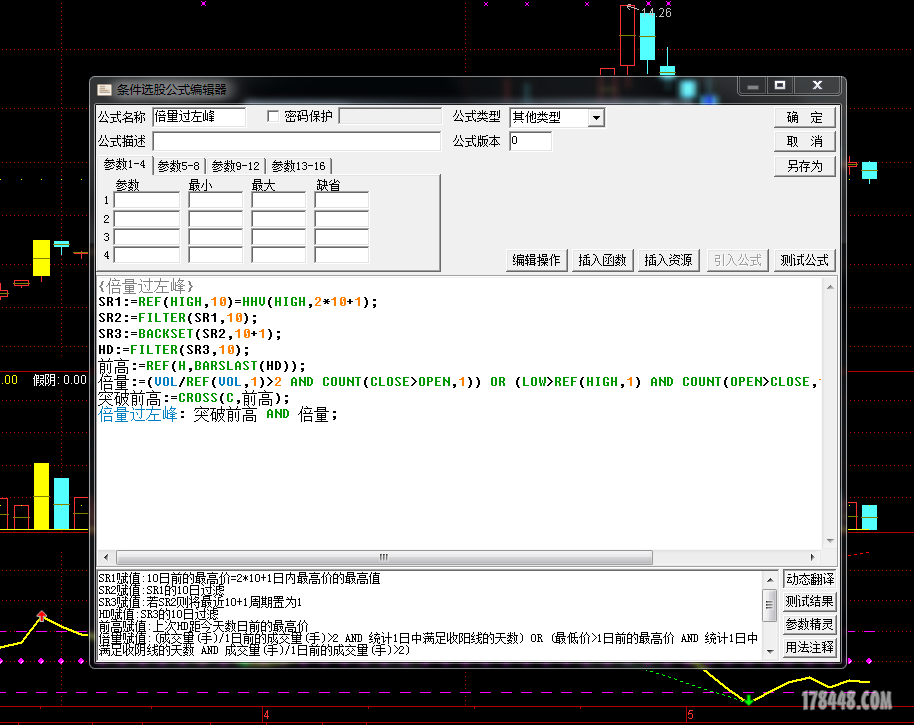Click parameter 1 name field
The image size is (914, 725).
[147, 200]
